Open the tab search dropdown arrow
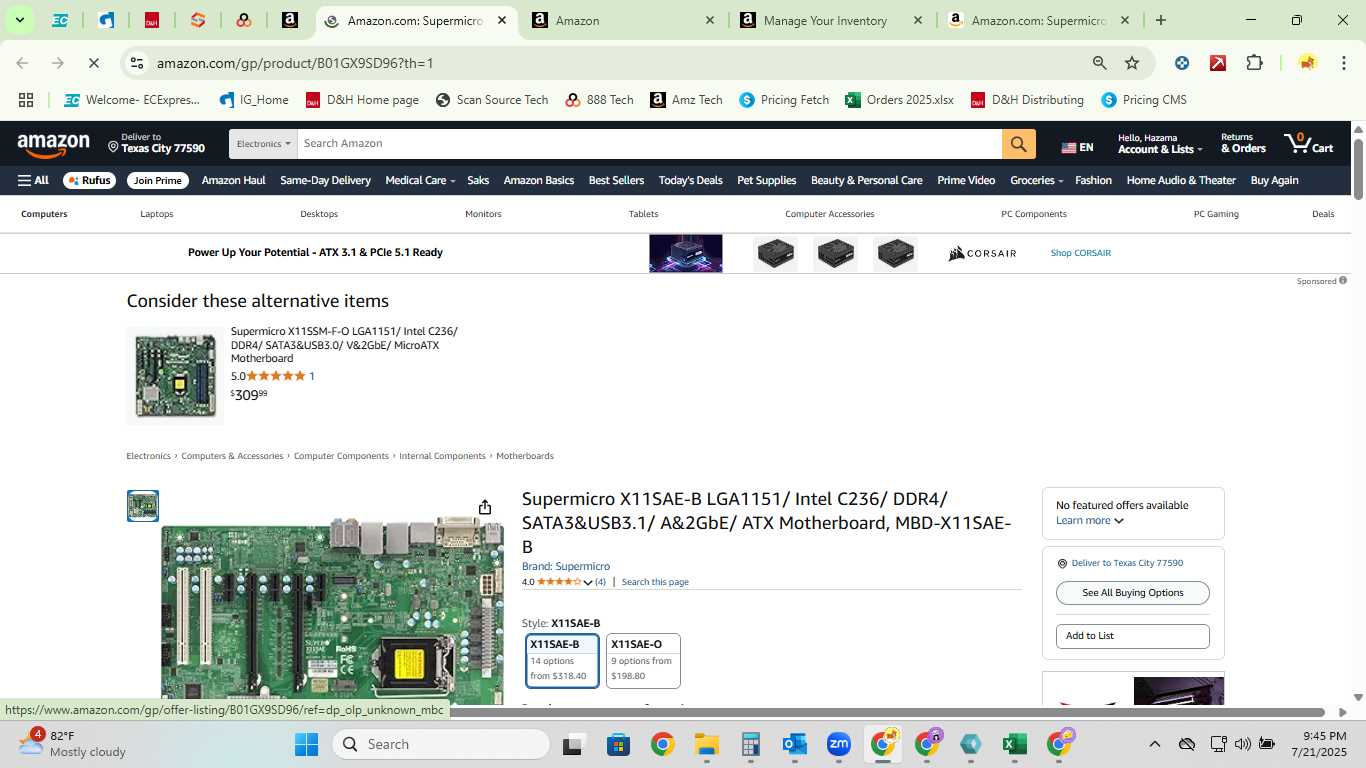 (x=19, y=20)
